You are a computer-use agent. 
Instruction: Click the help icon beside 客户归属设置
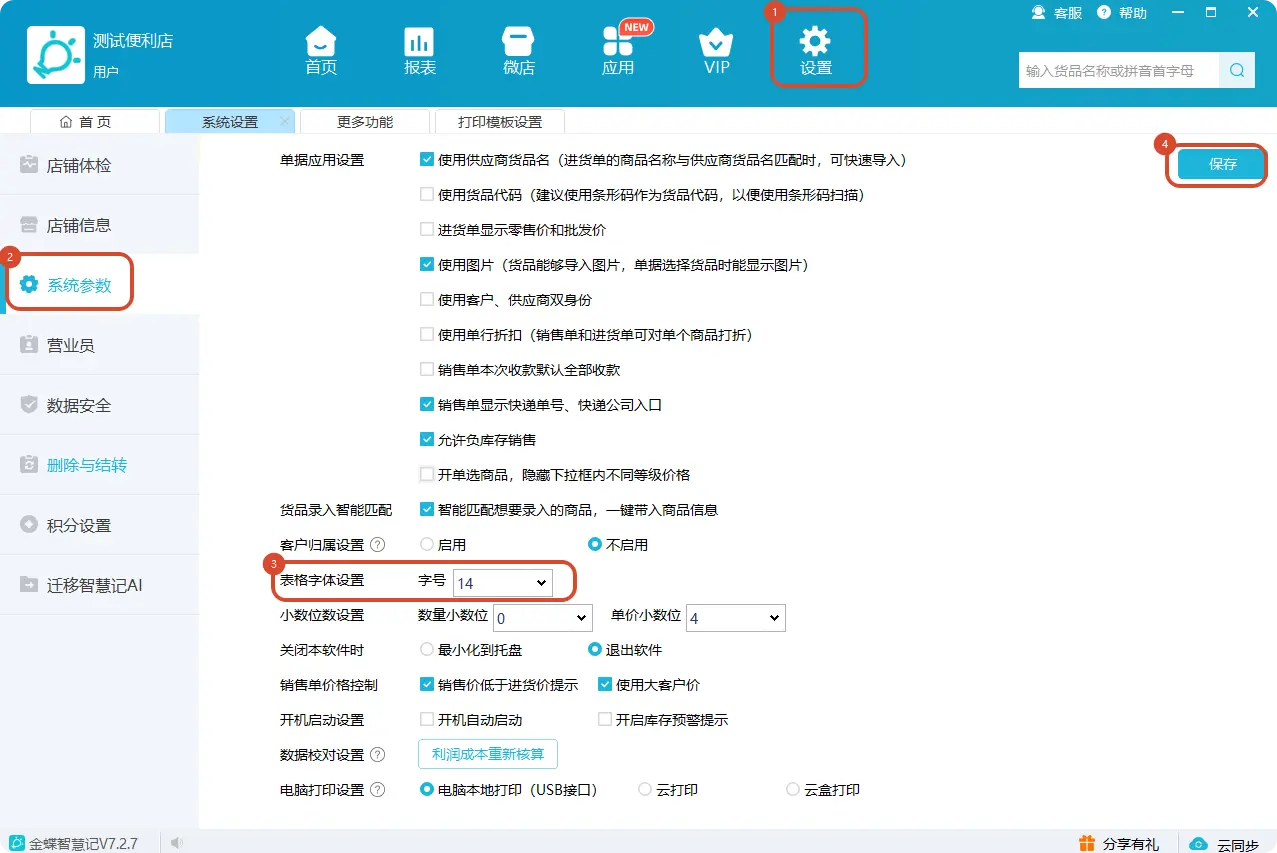coord(378,545)
